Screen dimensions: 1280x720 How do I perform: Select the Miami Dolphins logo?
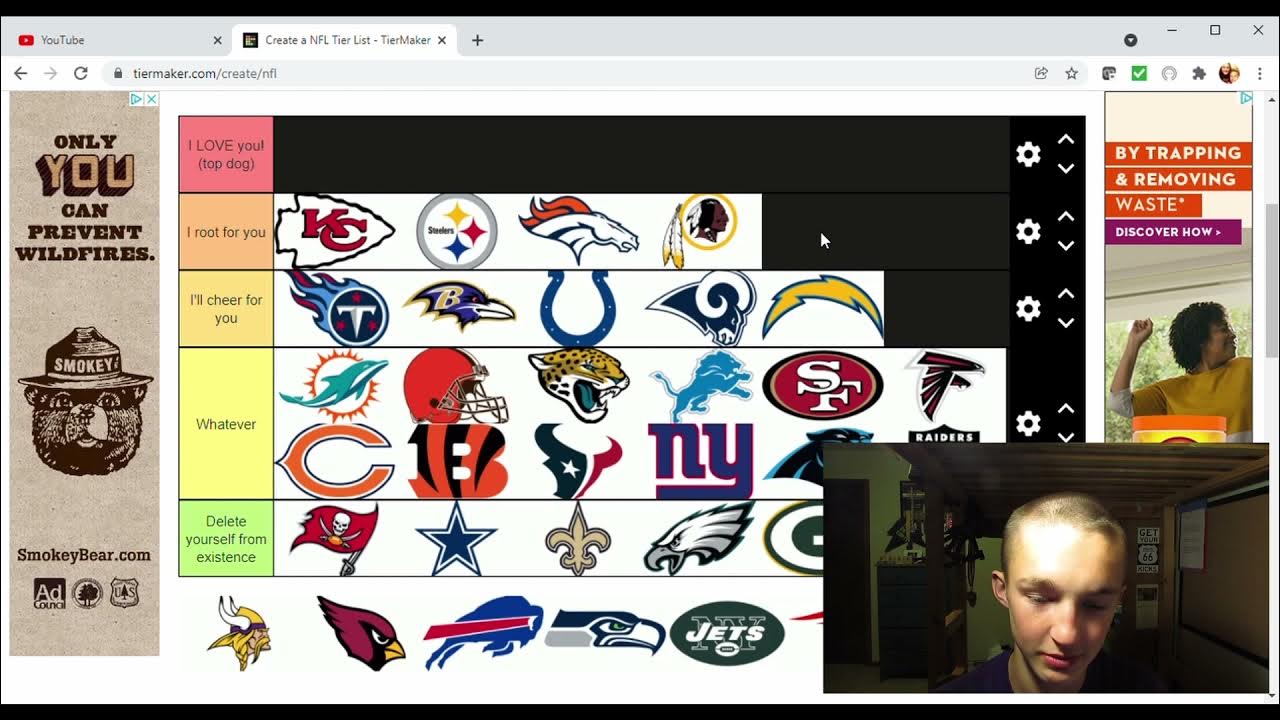pos(333,385)
